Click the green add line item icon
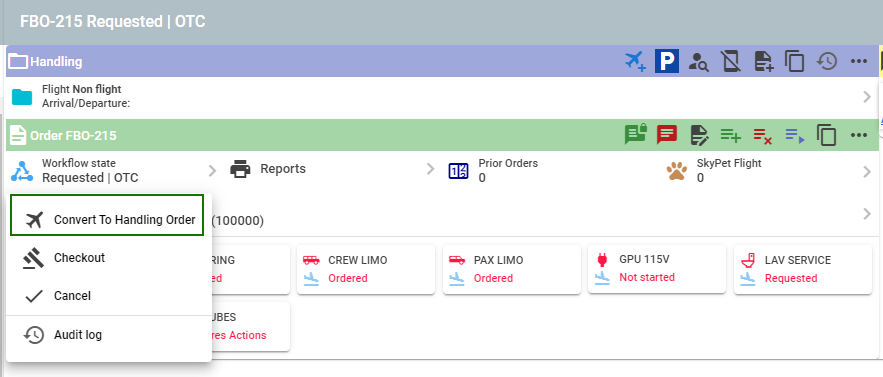 pos(731,135)
